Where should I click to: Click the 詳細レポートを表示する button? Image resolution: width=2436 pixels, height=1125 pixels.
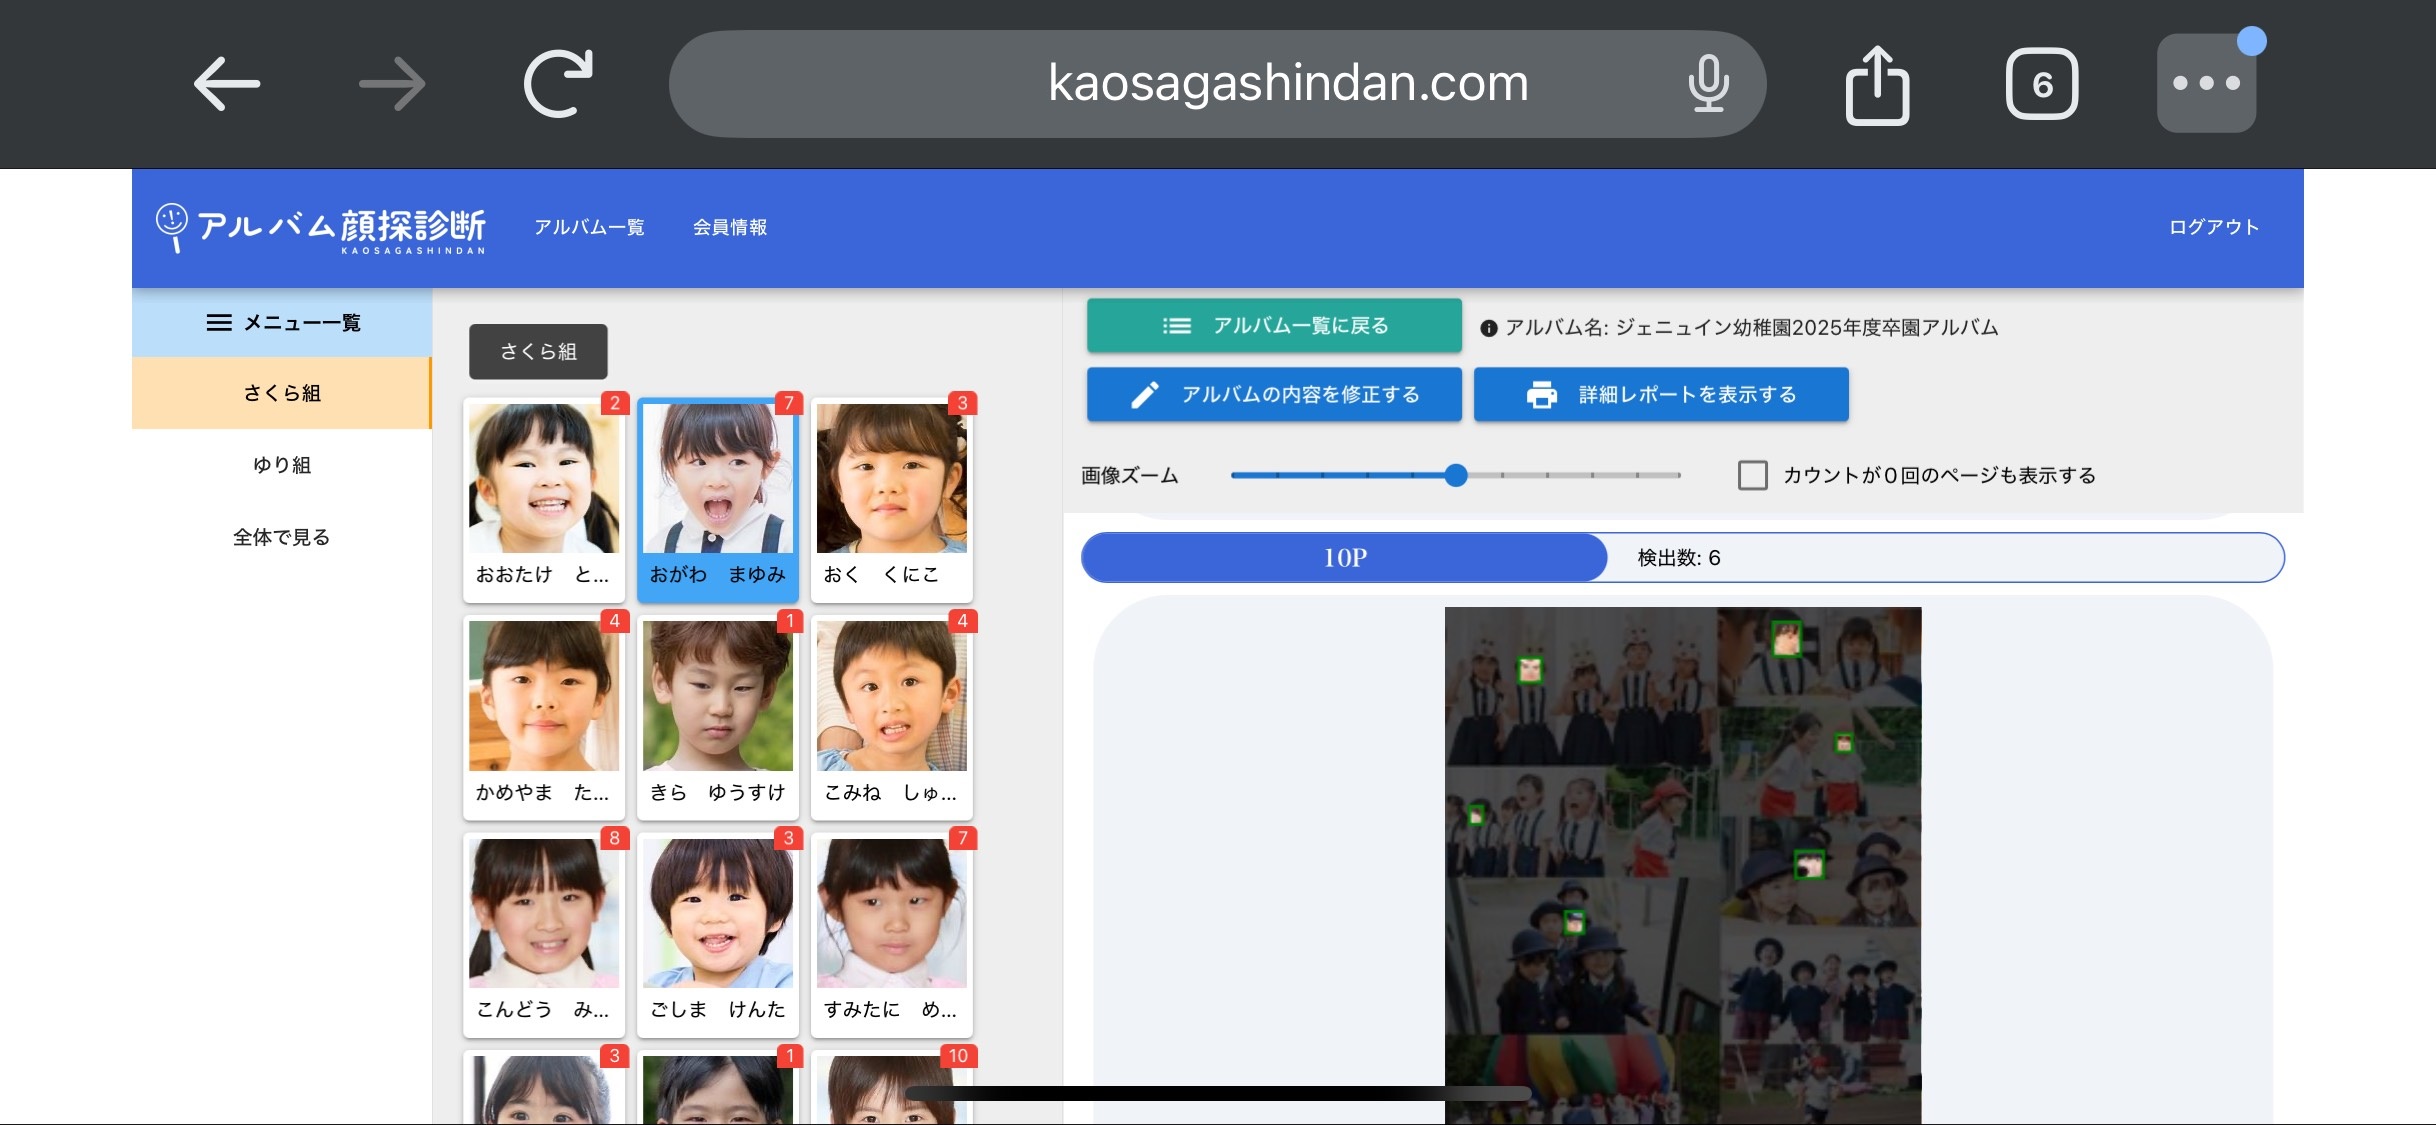coord(1661,395)
